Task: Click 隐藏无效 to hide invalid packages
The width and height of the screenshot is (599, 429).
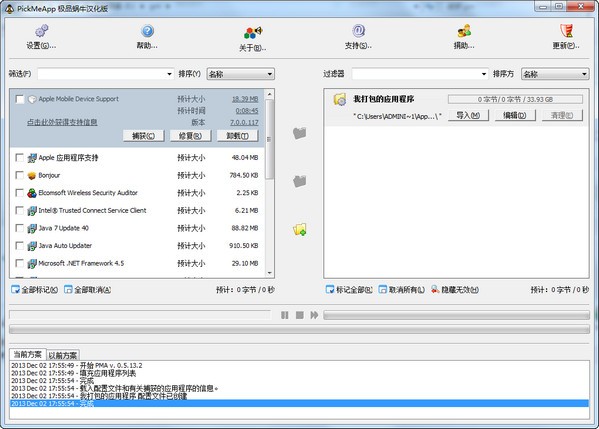Action: (x=455, y=290)
